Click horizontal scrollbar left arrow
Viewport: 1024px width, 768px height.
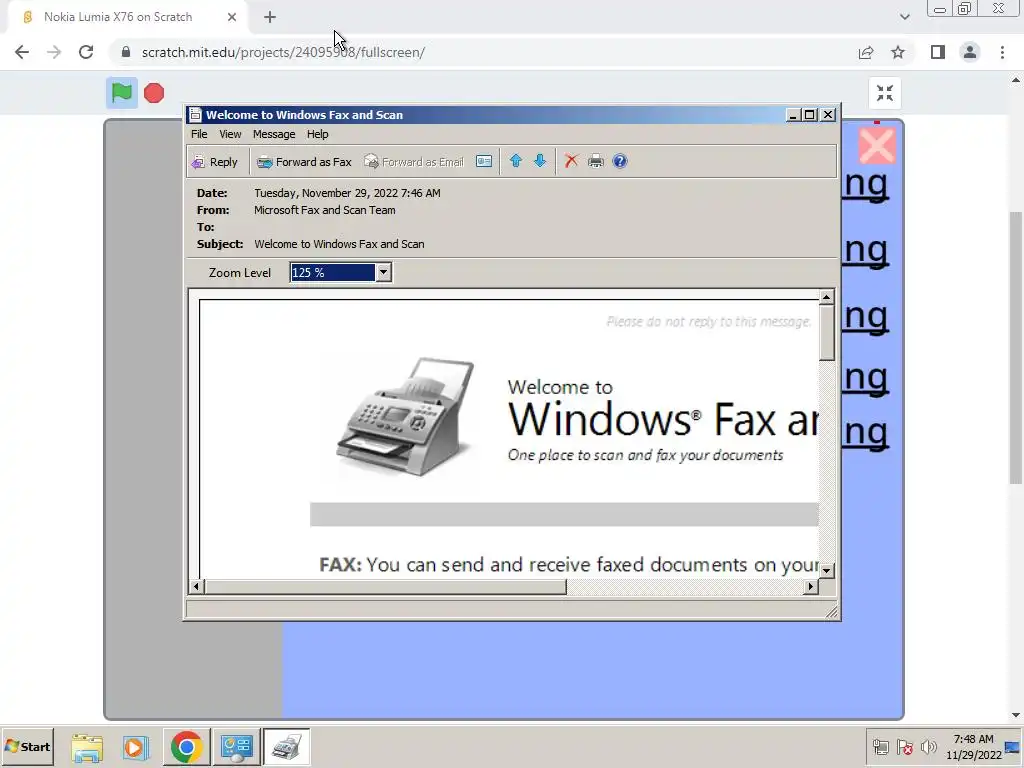click(x=196, y=586)
